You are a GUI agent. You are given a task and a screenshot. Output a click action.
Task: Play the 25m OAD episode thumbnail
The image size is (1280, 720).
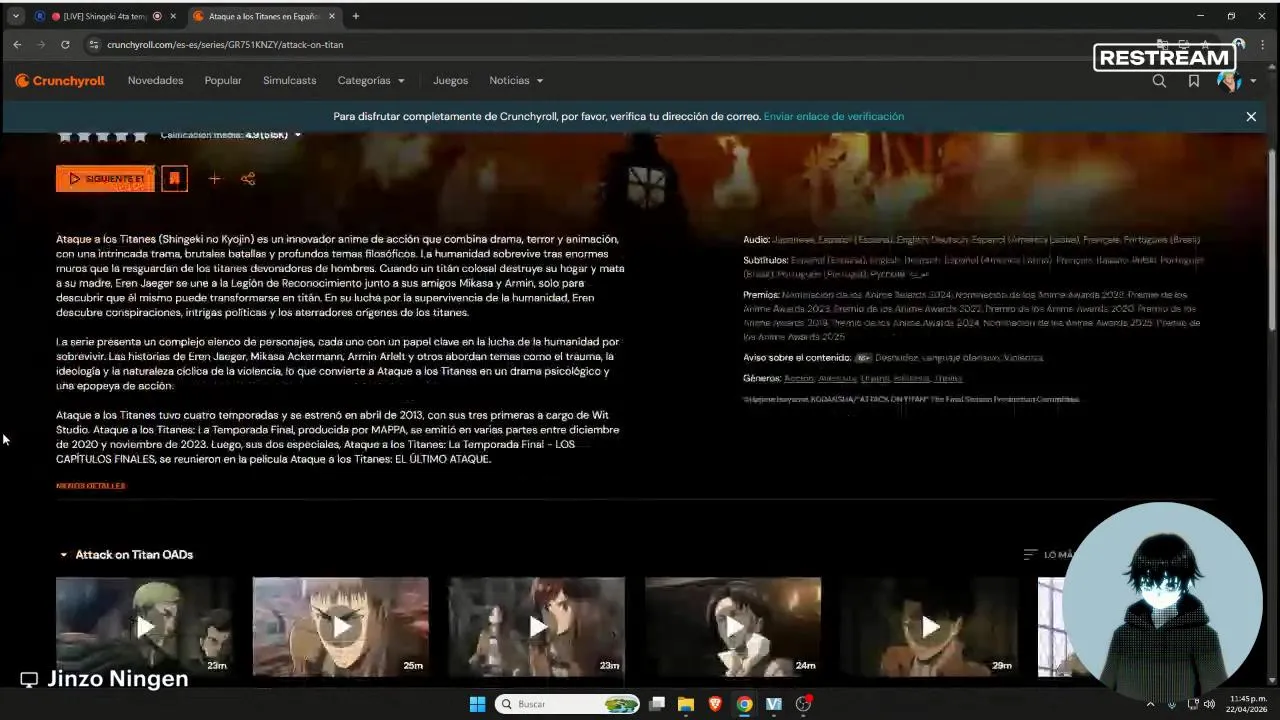tap(340, 627)
